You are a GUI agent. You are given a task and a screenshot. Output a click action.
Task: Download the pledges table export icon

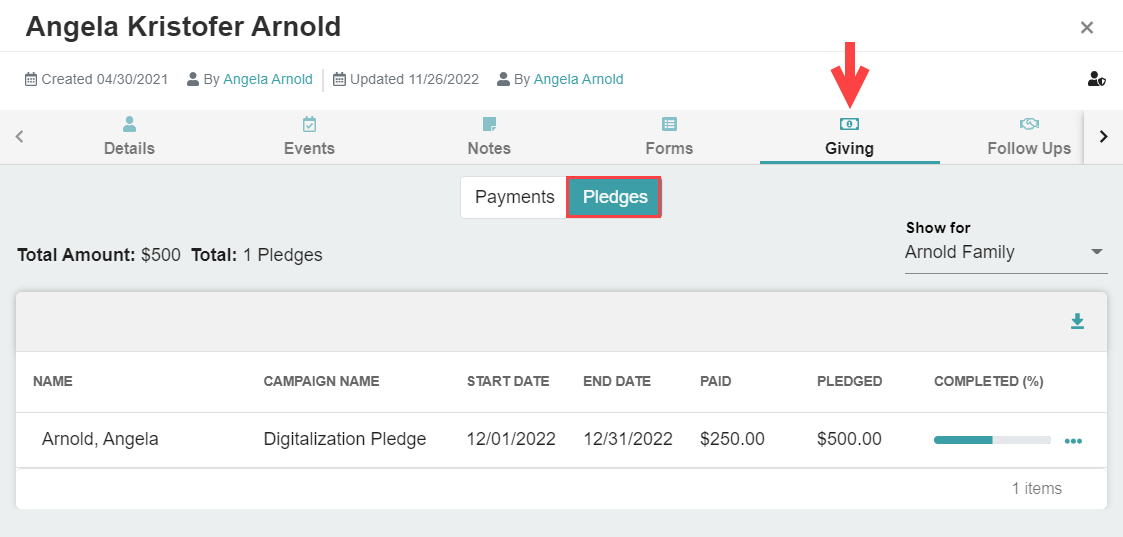1077,321
